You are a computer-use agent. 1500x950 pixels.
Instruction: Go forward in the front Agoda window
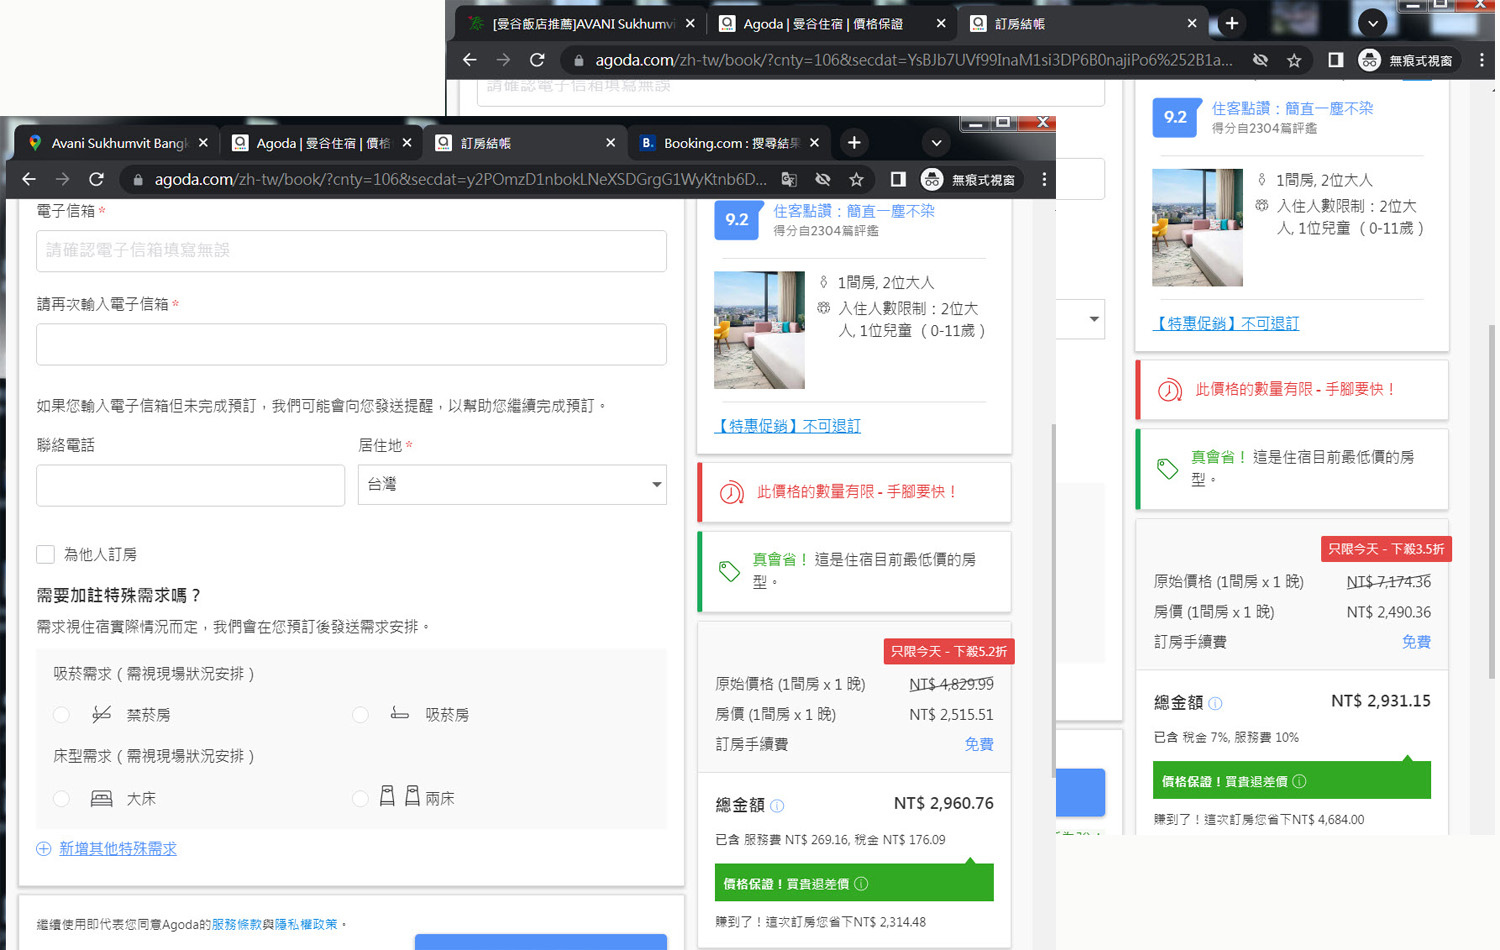[63, 179]
